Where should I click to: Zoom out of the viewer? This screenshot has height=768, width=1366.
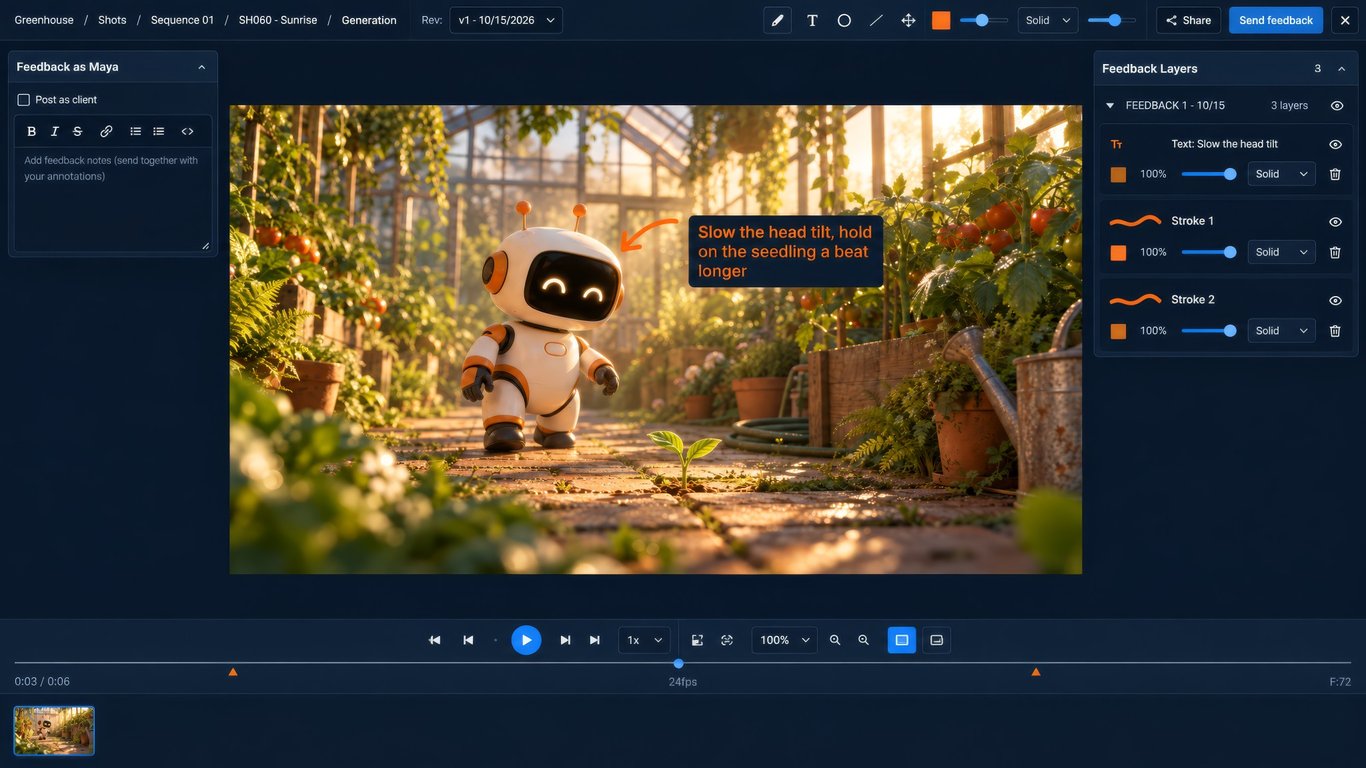point(863,640)
